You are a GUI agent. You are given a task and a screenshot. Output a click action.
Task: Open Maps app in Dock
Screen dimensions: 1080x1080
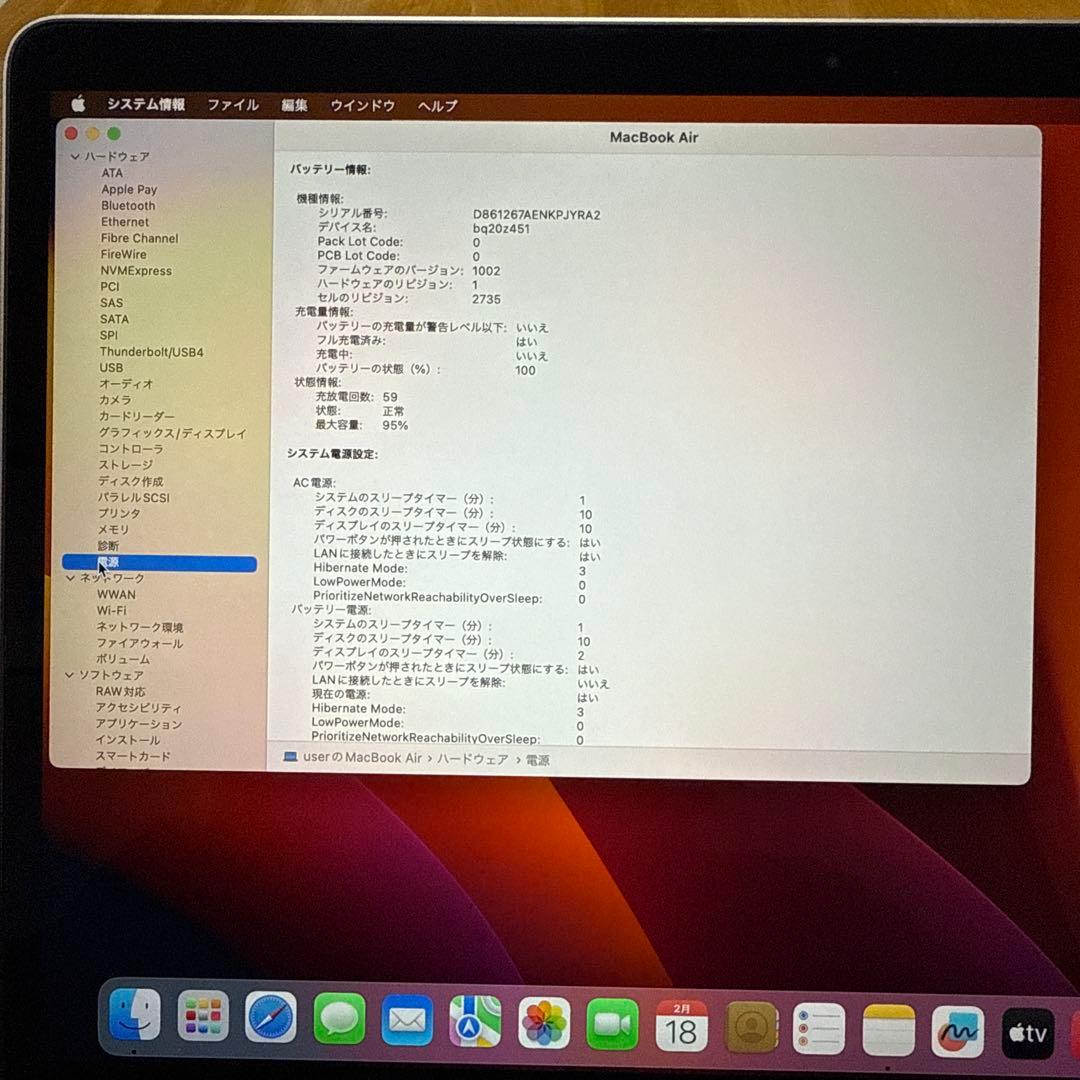coord(475,1021)
